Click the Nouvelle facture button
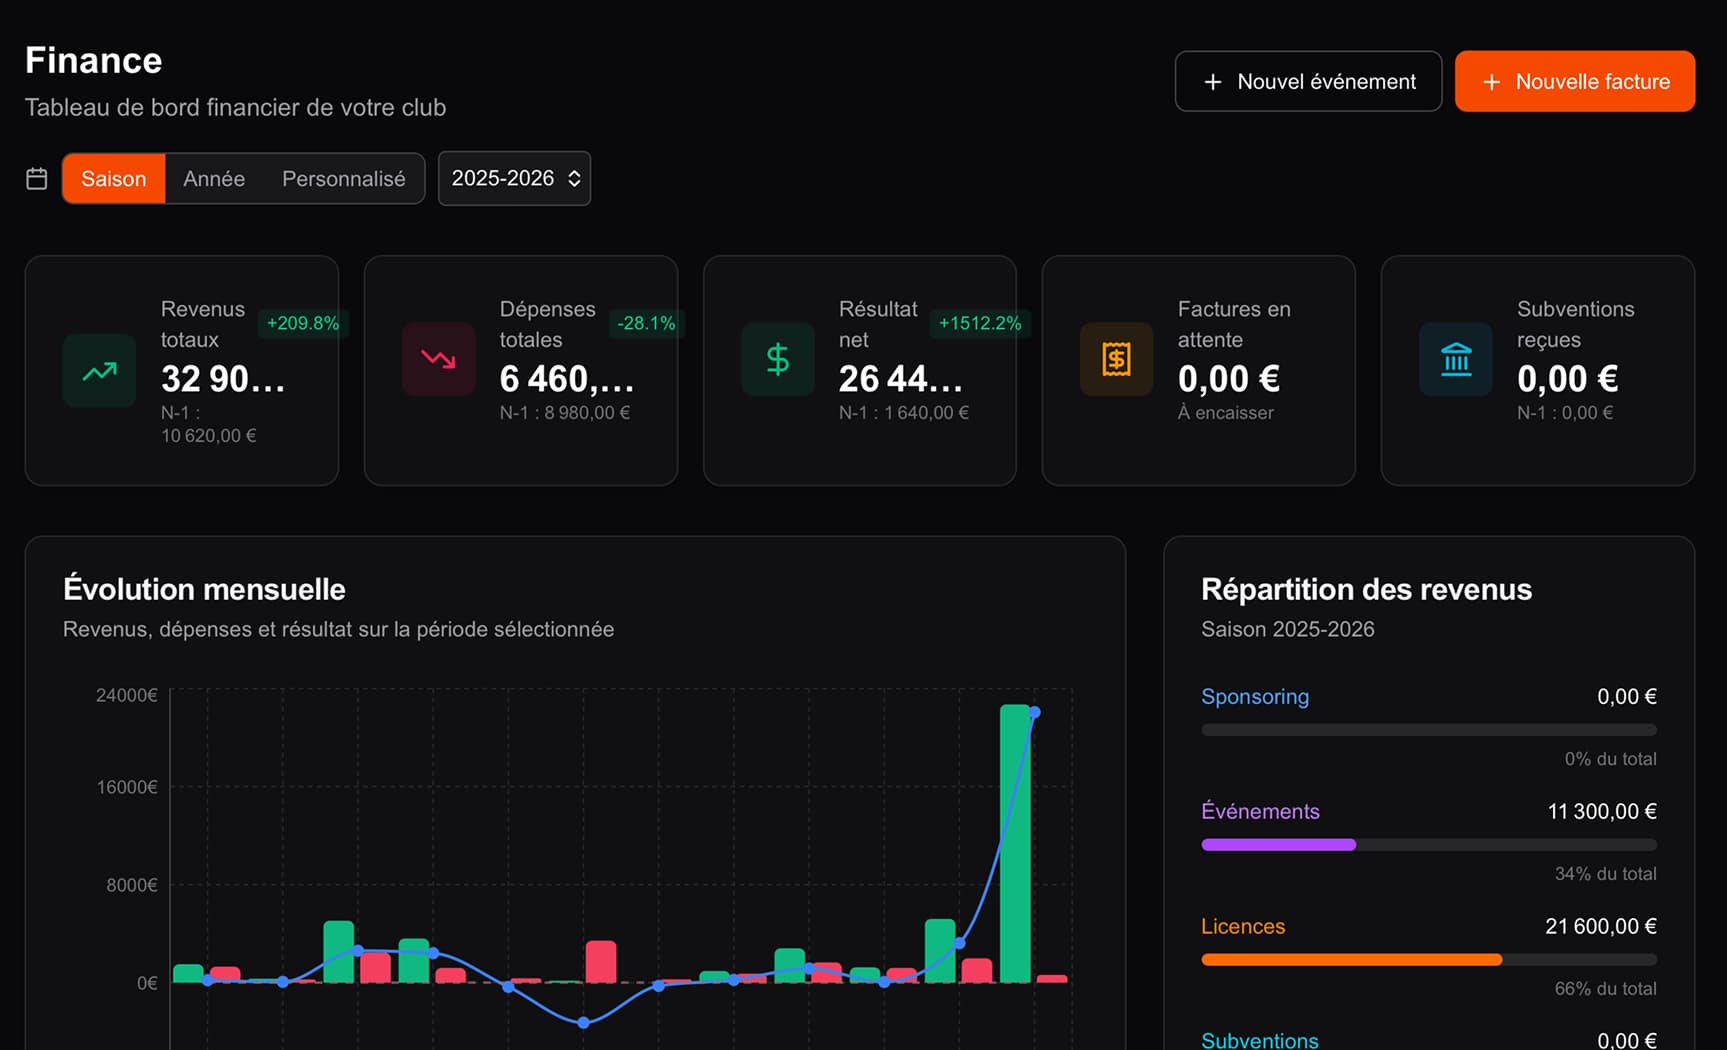The image size is (1727, 1050). click(1574, 81)
